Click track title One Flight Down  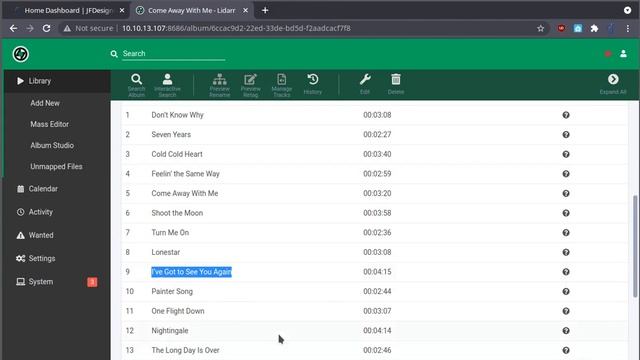178,311
